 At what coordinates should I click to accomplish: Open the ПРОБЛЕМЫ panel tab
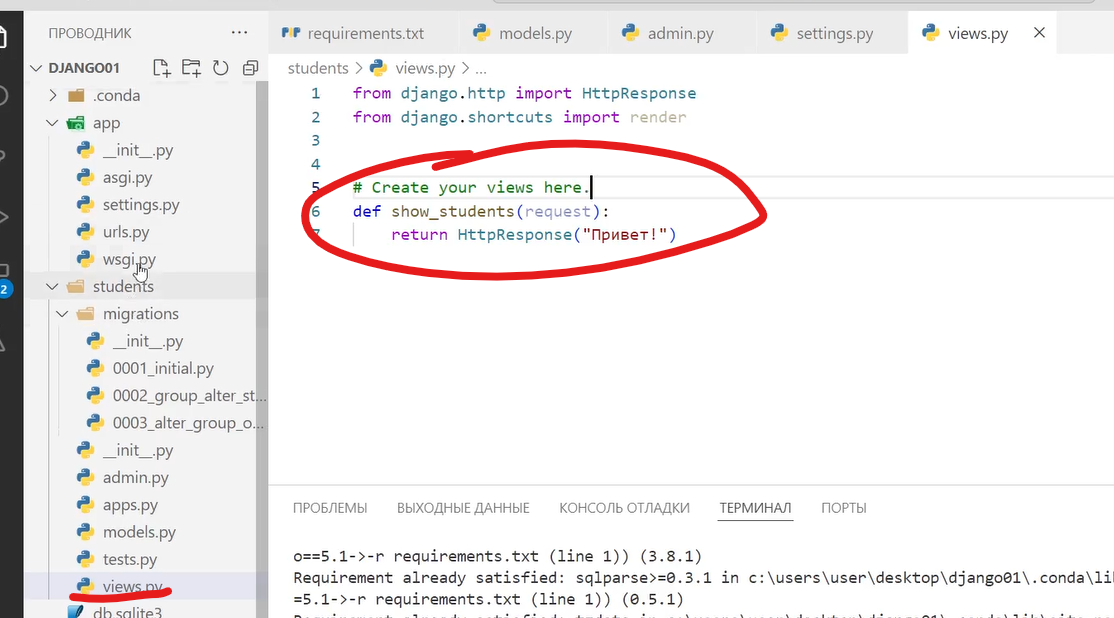[330, 508]
